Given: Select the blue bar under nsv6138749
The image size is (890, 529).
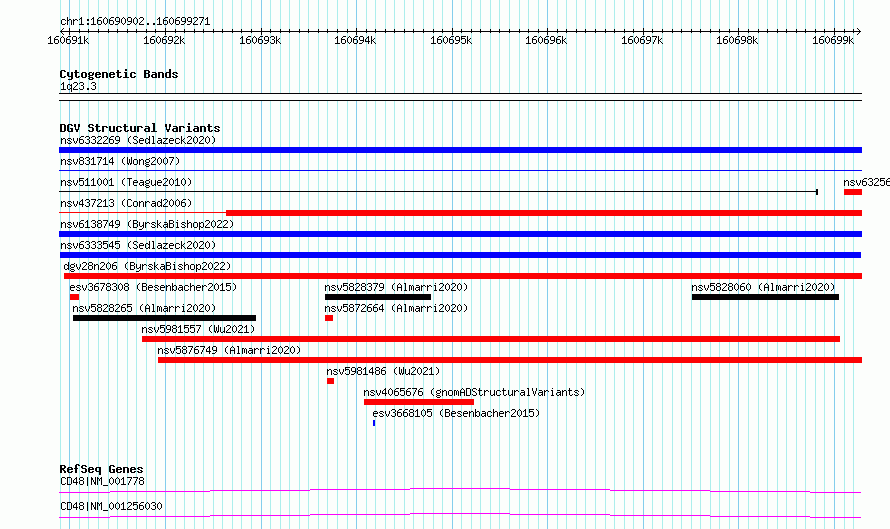Looking at the screenshot, I should coord(460,234).
